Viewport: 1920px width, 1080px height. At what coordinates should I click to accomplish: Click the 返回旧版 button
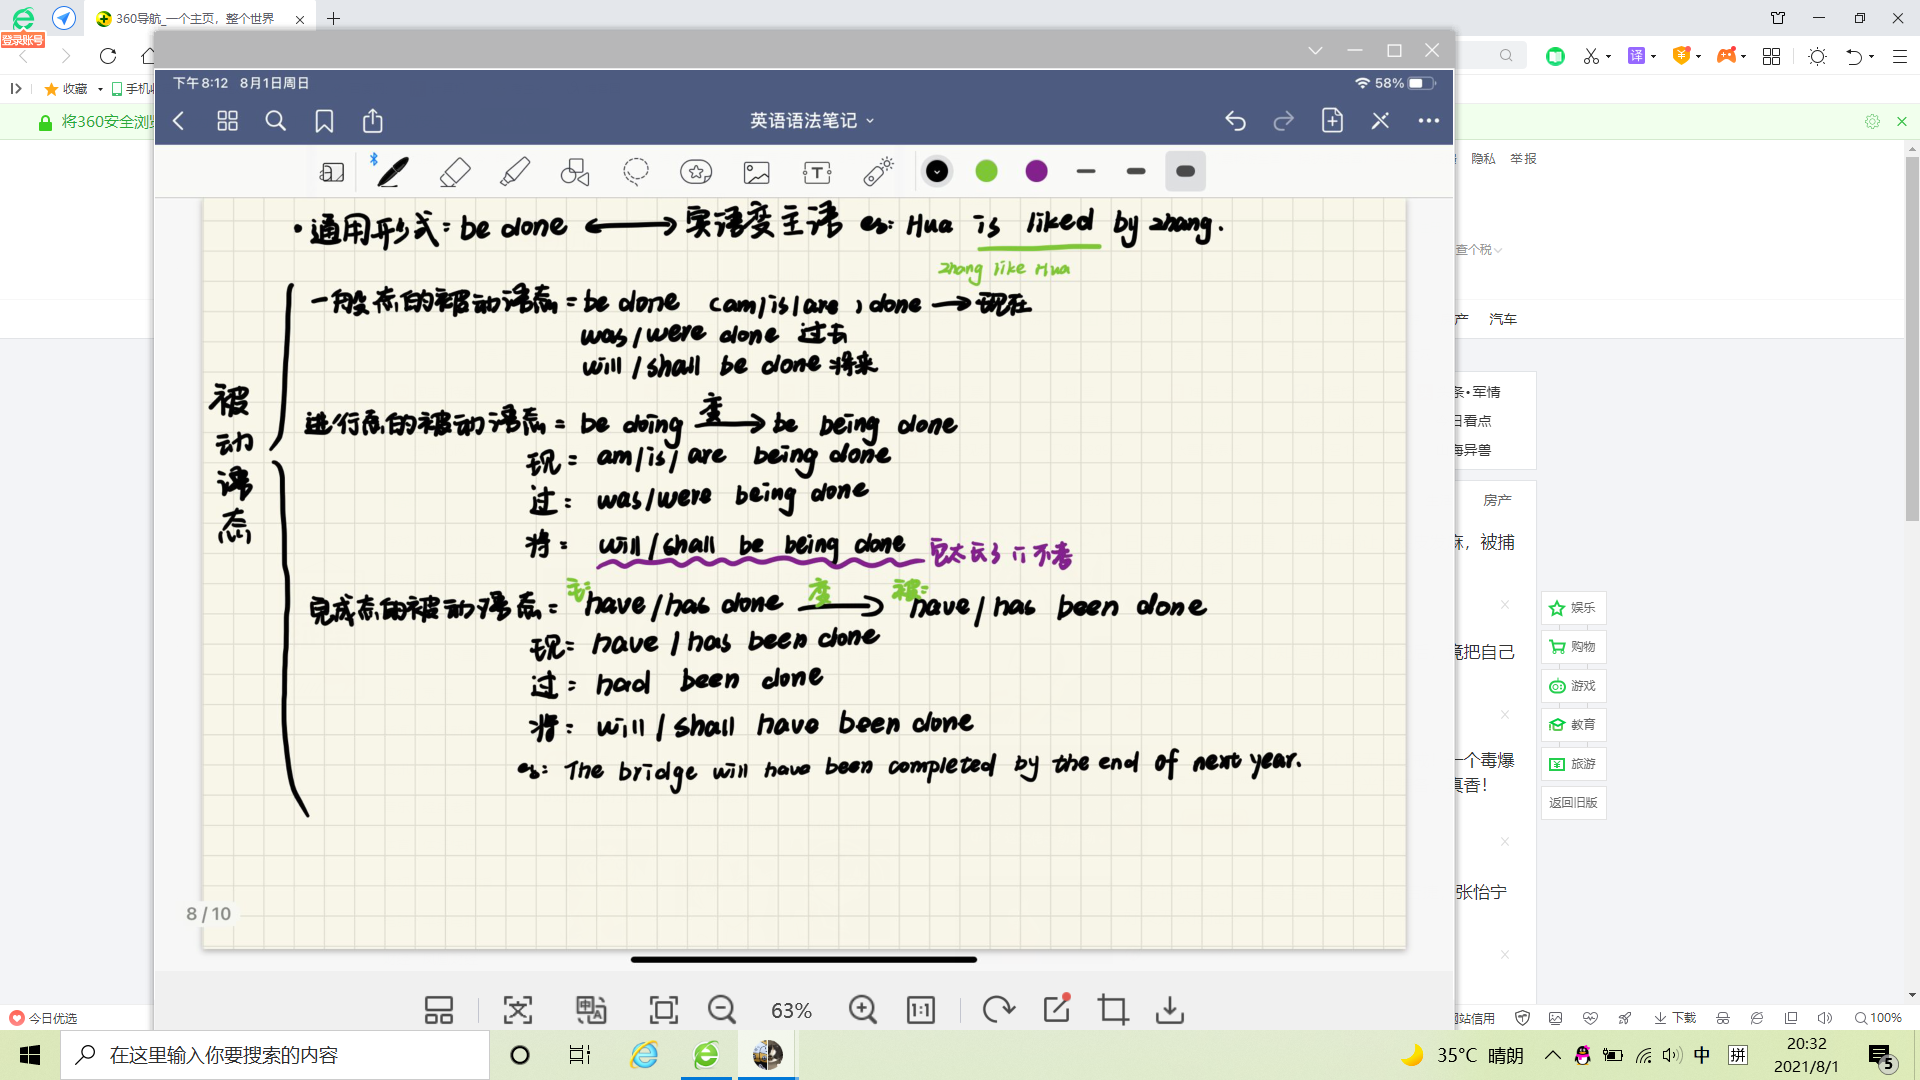point(1573,803)
